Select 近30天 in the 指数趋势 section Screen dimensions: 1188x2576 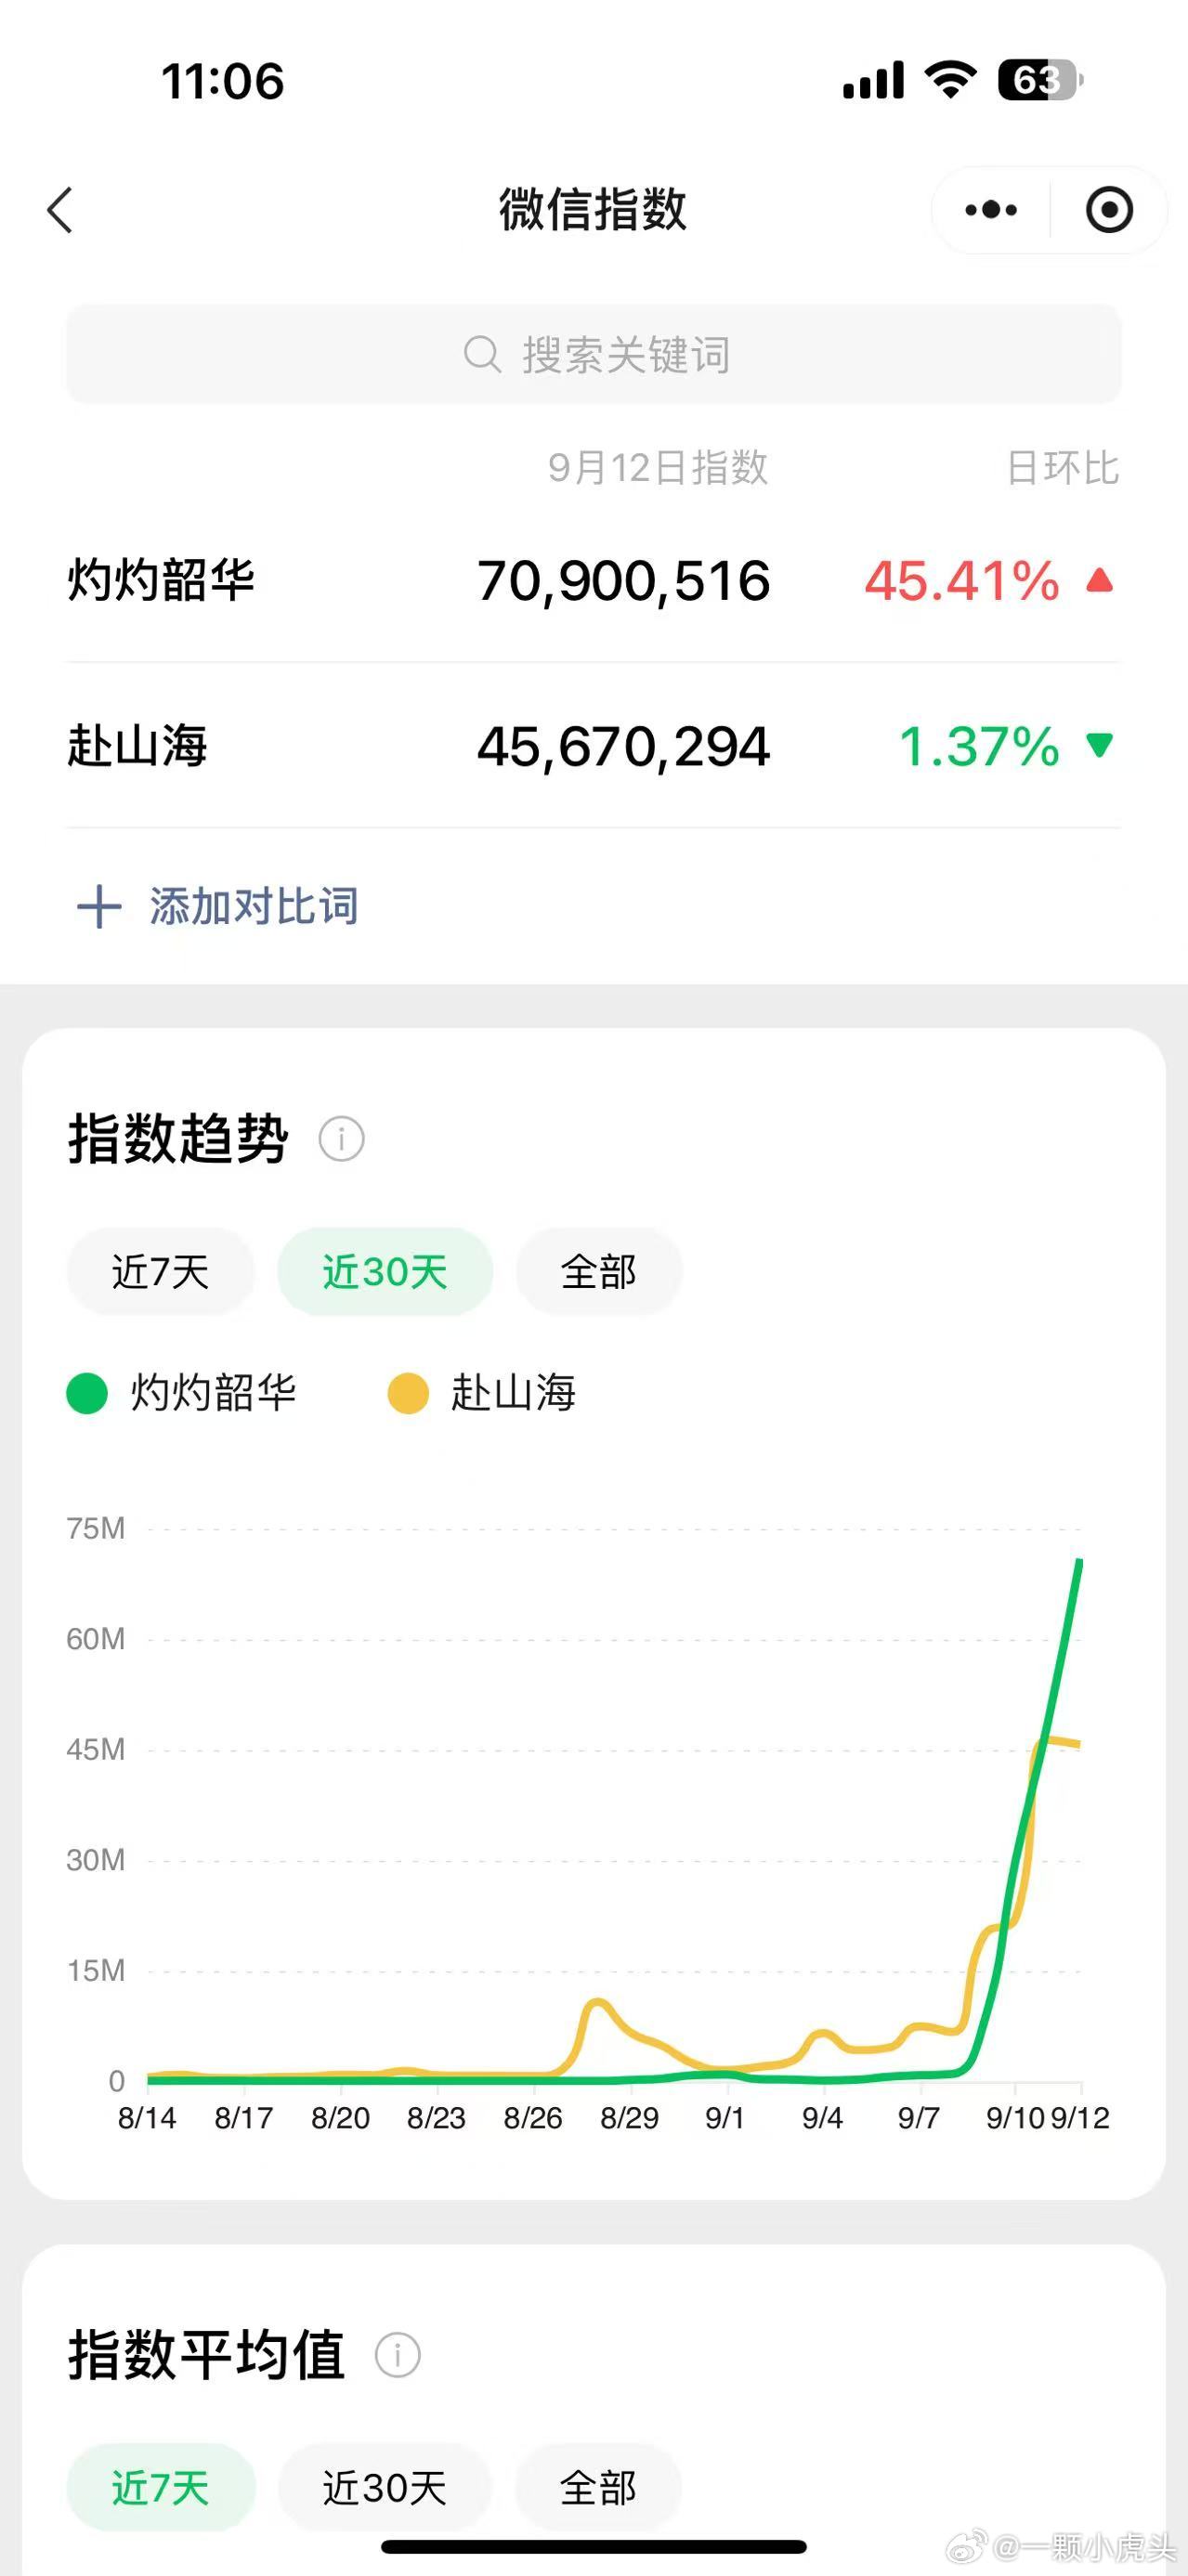click(x=385, y=1272)
